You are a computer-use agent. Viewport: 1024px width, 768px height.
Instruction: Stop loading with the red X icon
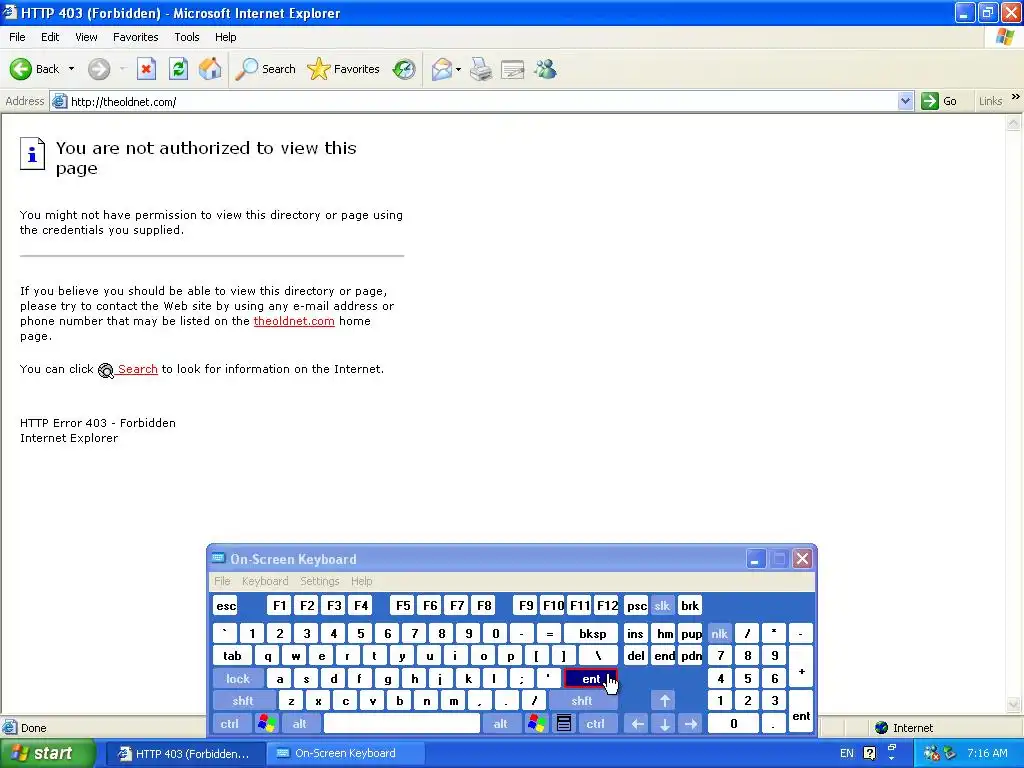pyautogui.click(x=146, y=69)
